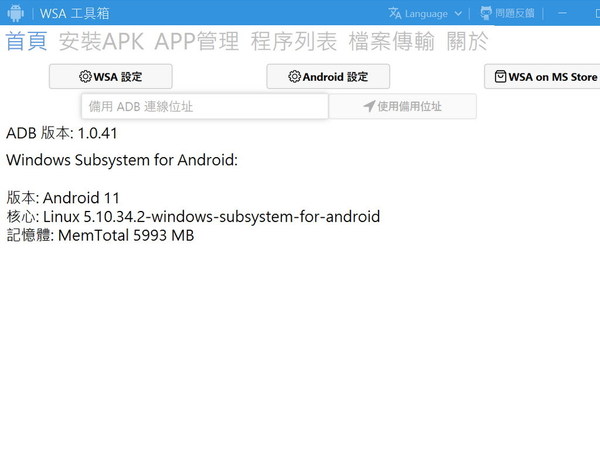Select the 版本: Android 11 text

point(63,198)
